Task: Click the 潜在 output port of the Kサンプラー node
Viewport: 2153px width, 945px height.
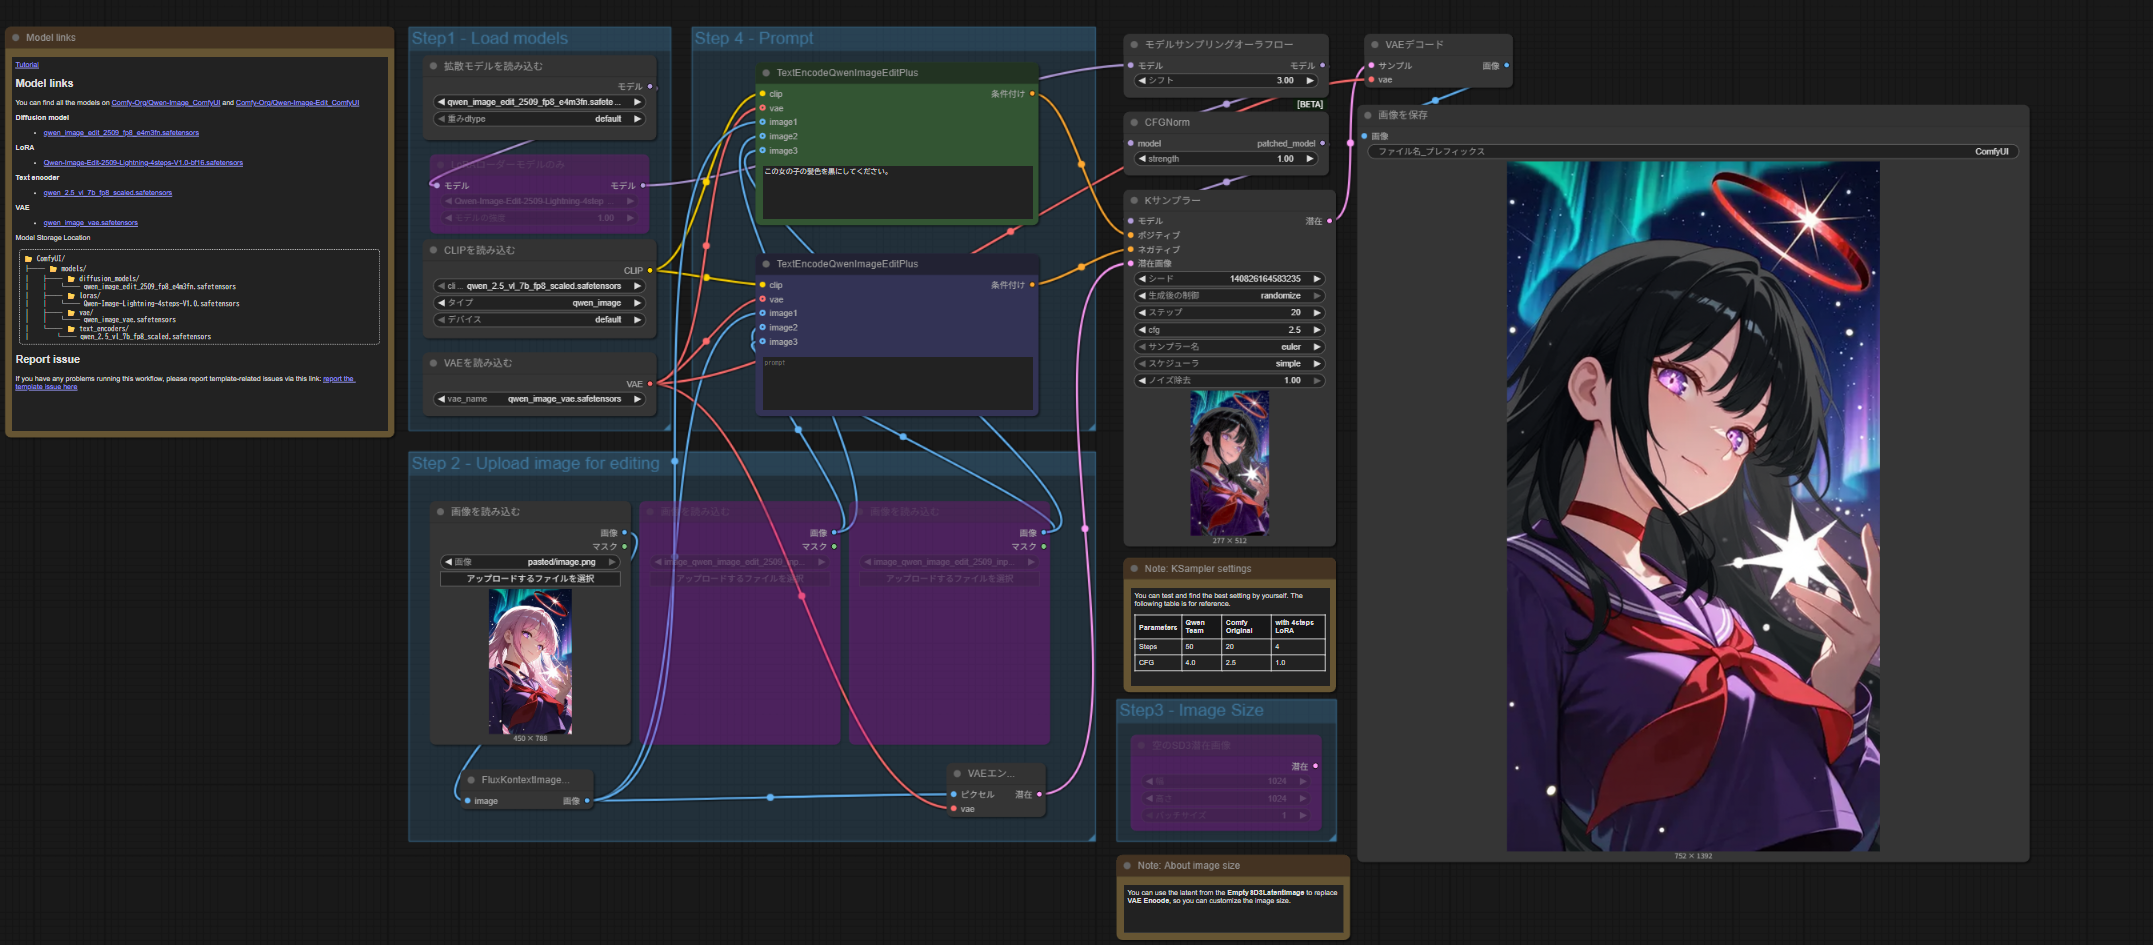Action: [x=1329, y=221]
